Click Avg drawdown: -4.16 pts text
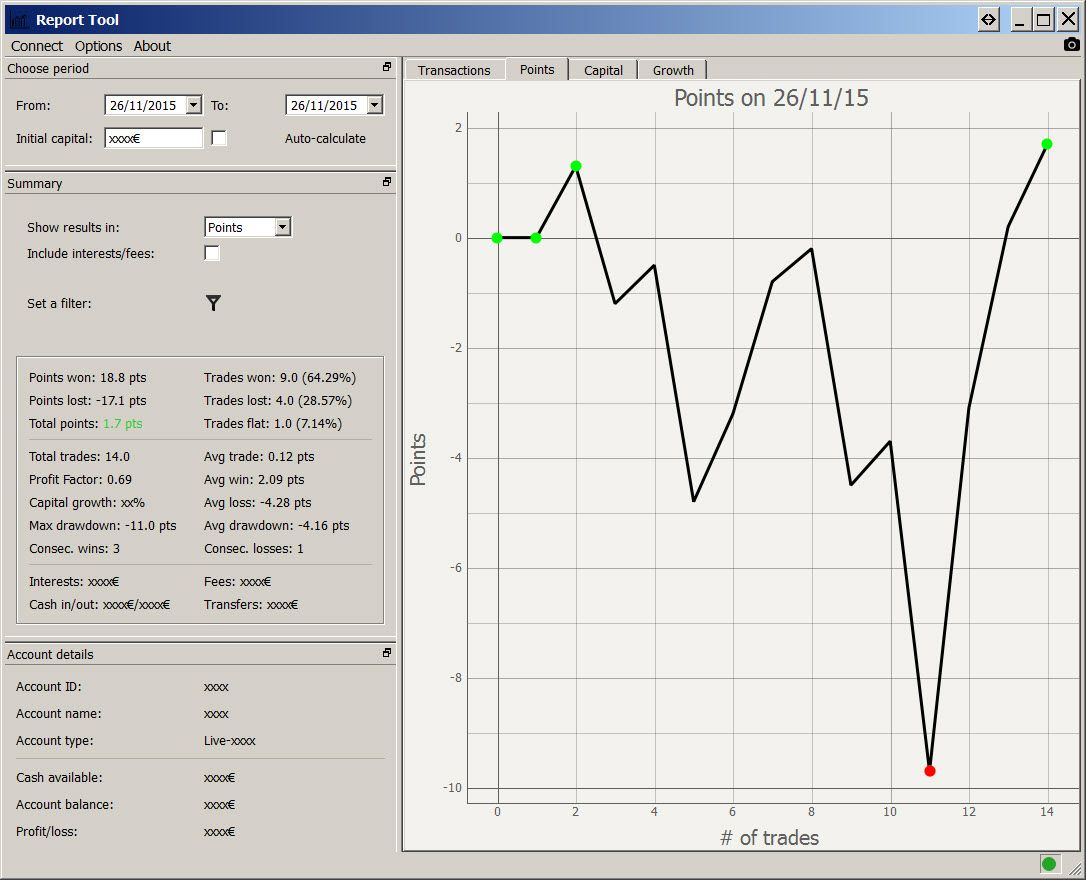The height and width of the screenshot is (880, 1086). click(x=276, y=526)
